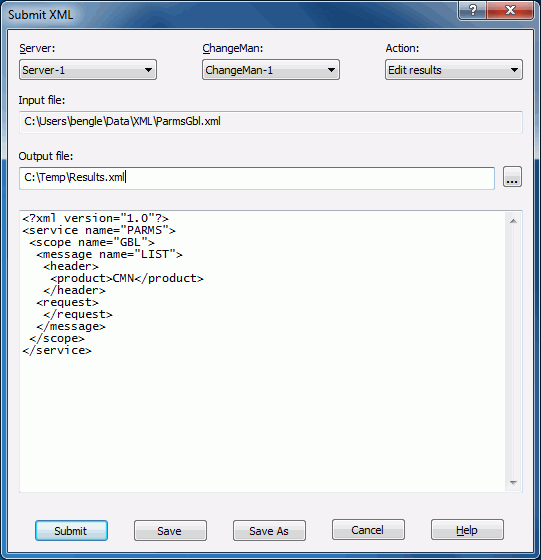The height and width of the screenshot is (560, 541).
Task: Click the Save As button
Action: point(269,530)
